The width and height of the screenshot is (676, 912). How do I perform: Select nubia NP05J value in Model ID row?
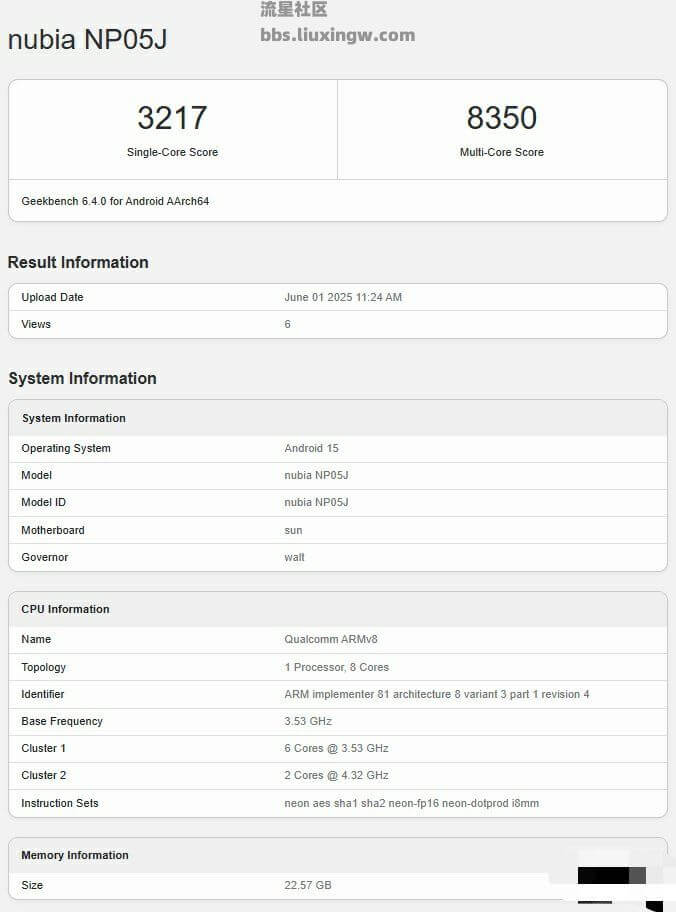[316, 502]
